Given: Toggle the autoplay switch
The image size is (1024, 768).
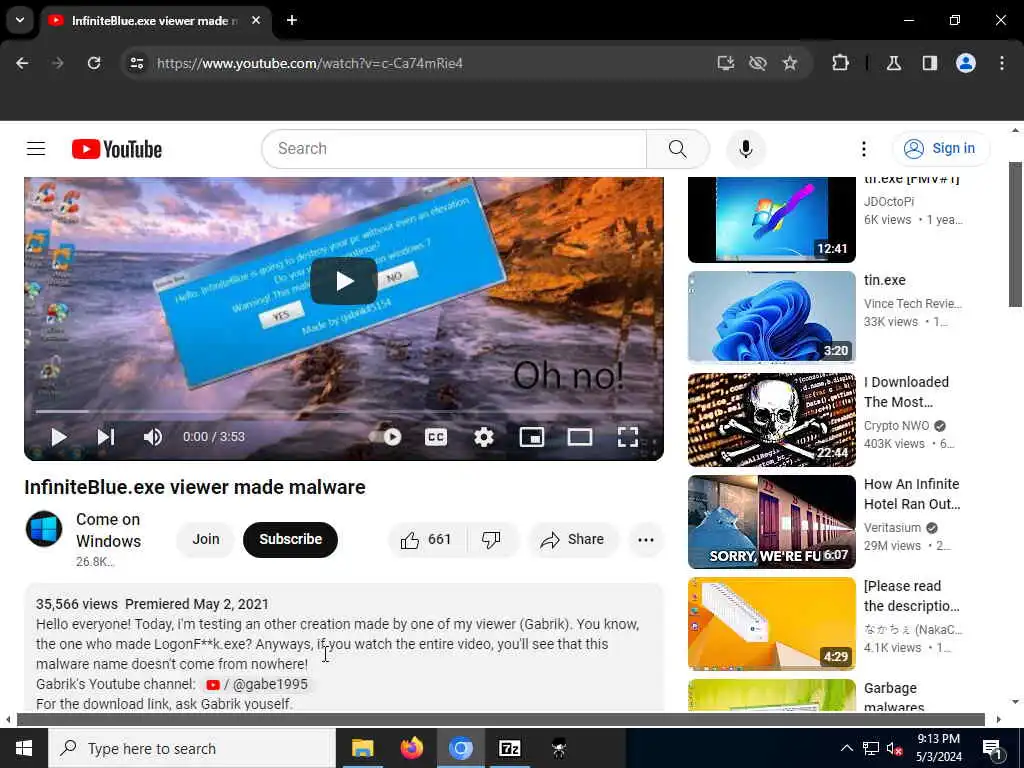Looking at the screenshot, I should [x=386, y=437].
